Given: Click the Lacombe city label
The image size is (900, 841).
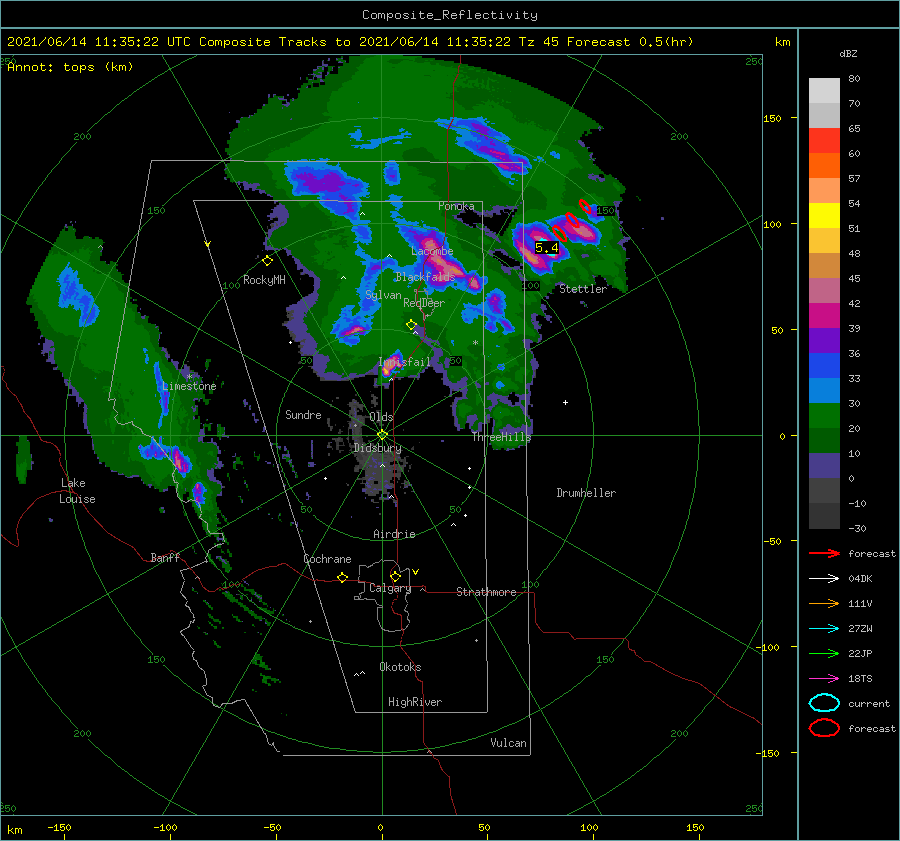Looking at the screenshot, I should tap(432, 251).
